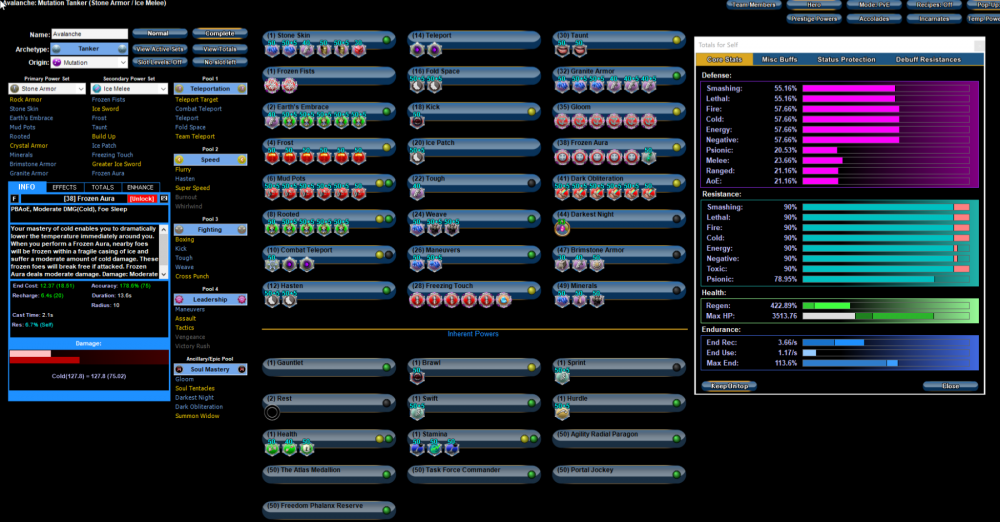Toggle the Granite Armor power indicator
Image resolution: width=1000 pixels, height=522 pixels.
click(x=675, y=74)
